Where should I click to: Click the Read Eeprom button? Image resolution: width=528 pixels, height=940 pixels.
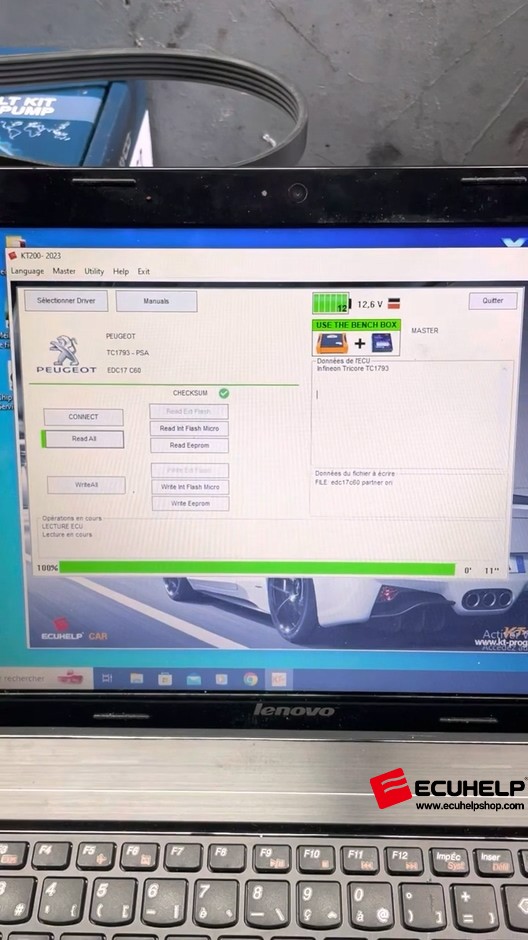point(190,445)
